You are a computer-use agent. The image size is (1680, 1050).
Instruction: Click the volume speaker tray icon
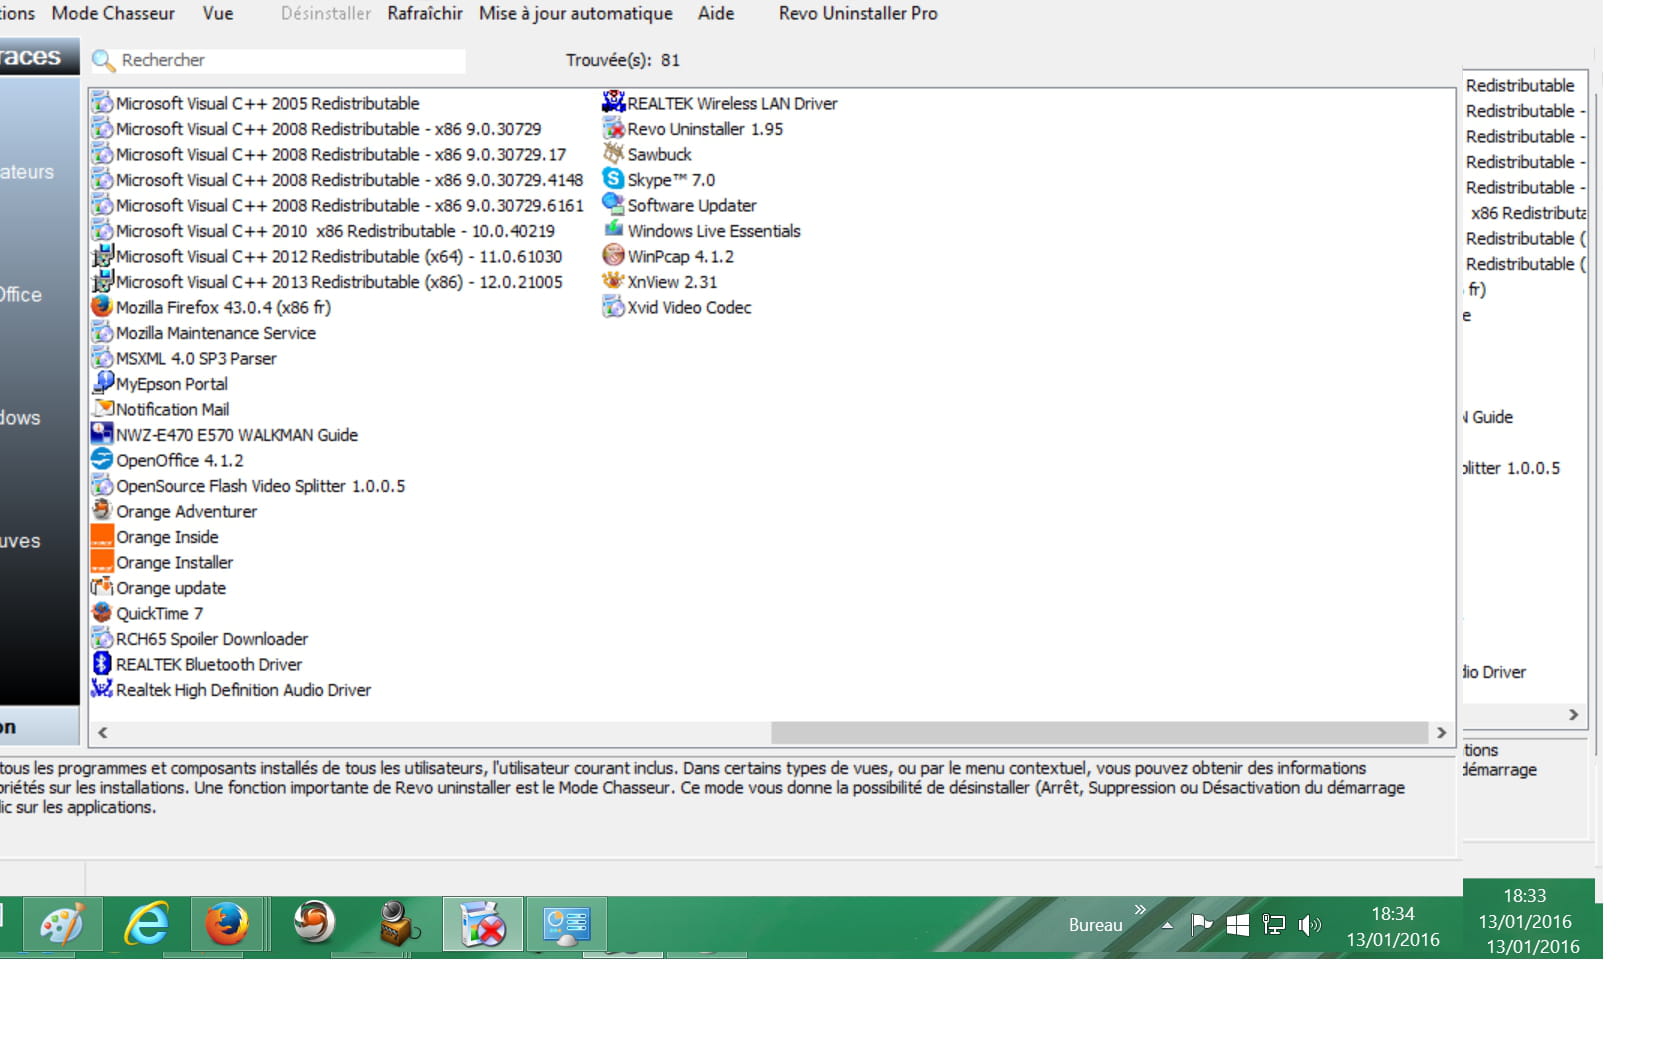1309,925
